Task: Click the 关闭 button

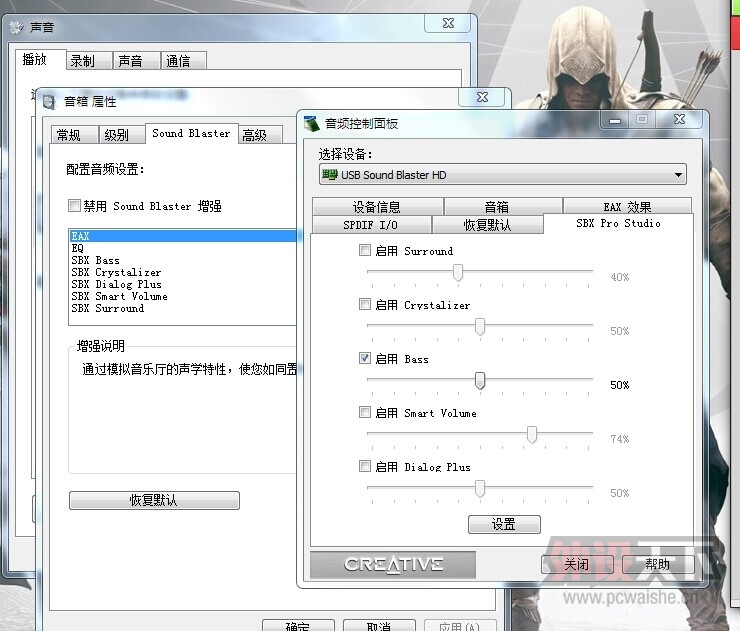Action: [x=575, y=565]
